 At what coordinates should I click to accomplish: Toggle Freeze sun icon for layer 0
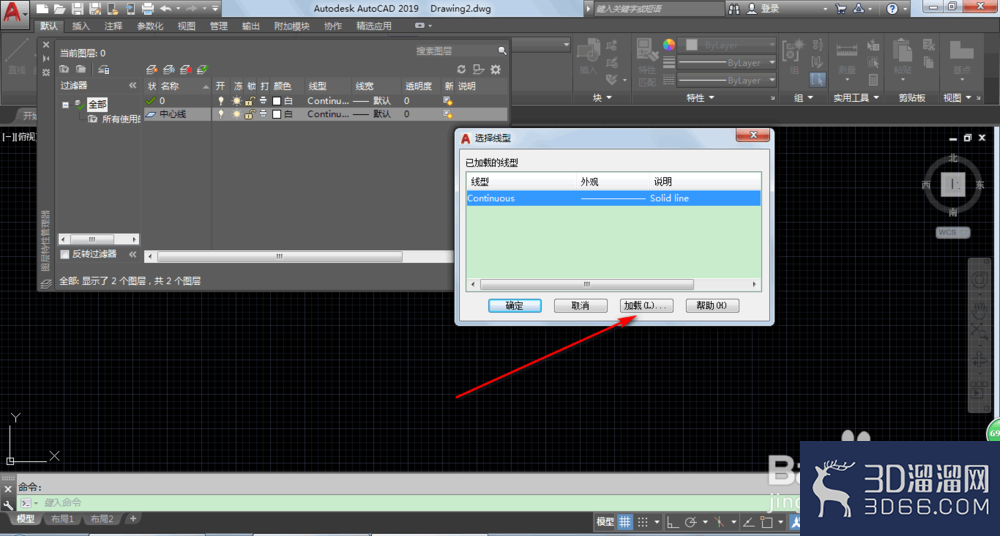point(237,101)
